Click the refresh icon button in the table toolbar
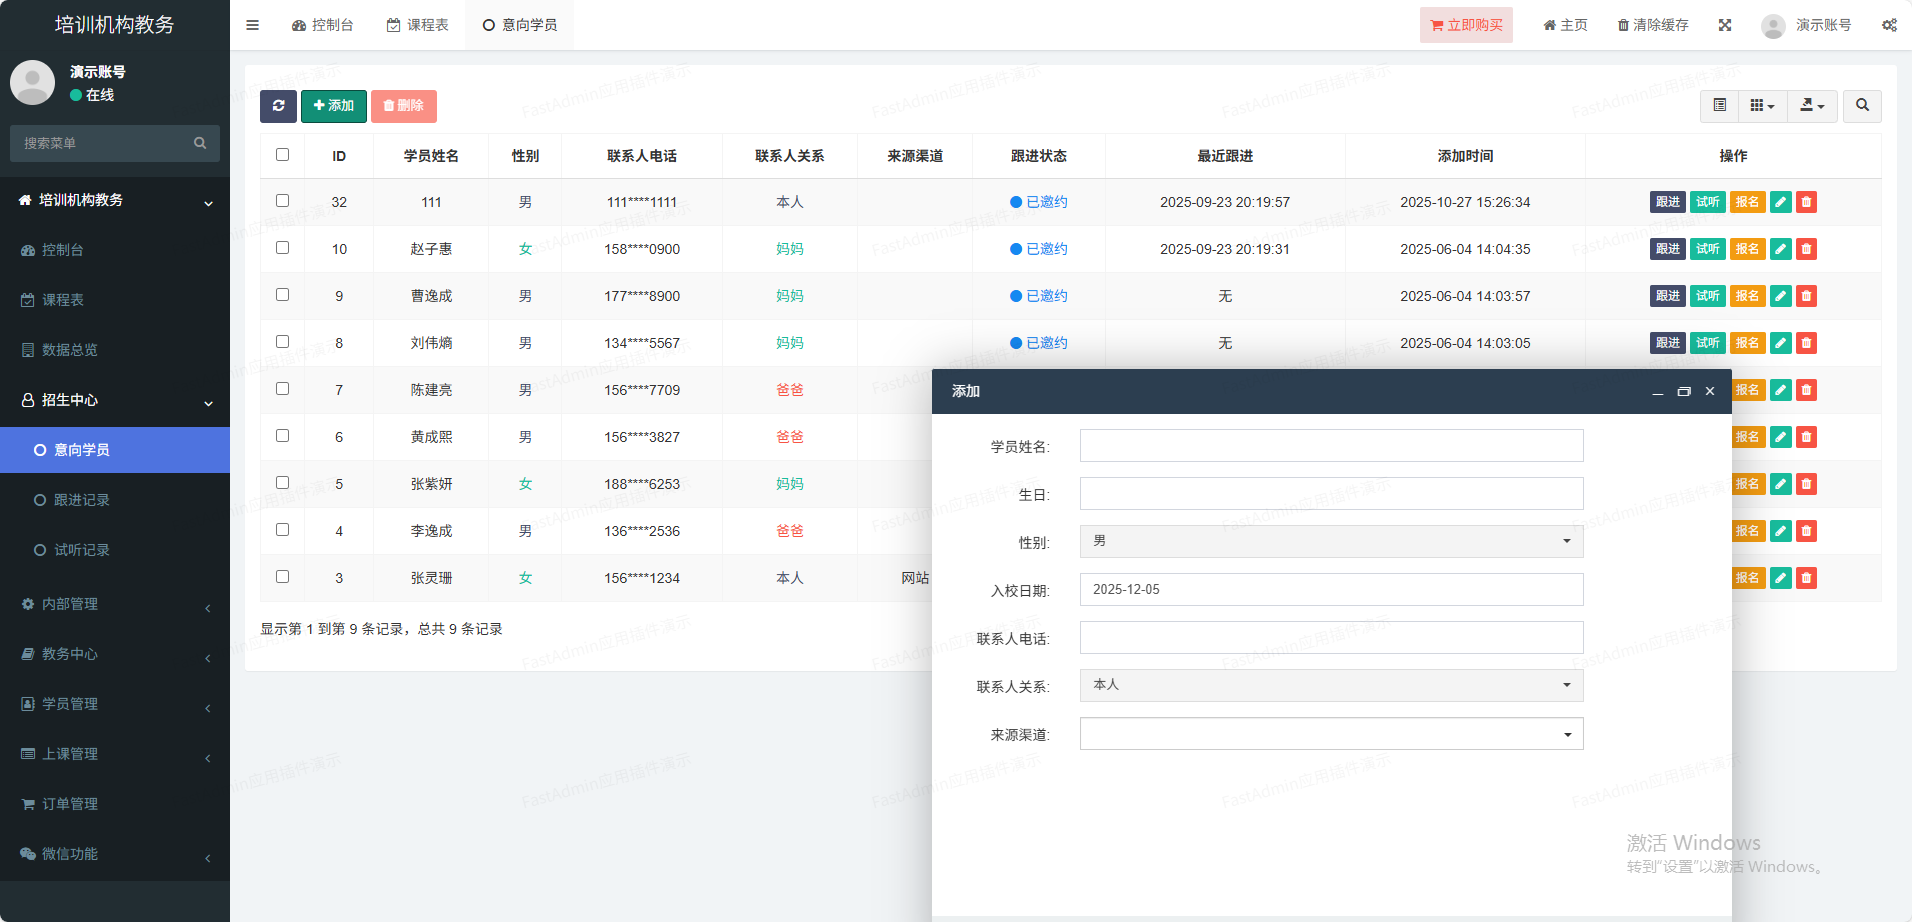 (278, 106)
